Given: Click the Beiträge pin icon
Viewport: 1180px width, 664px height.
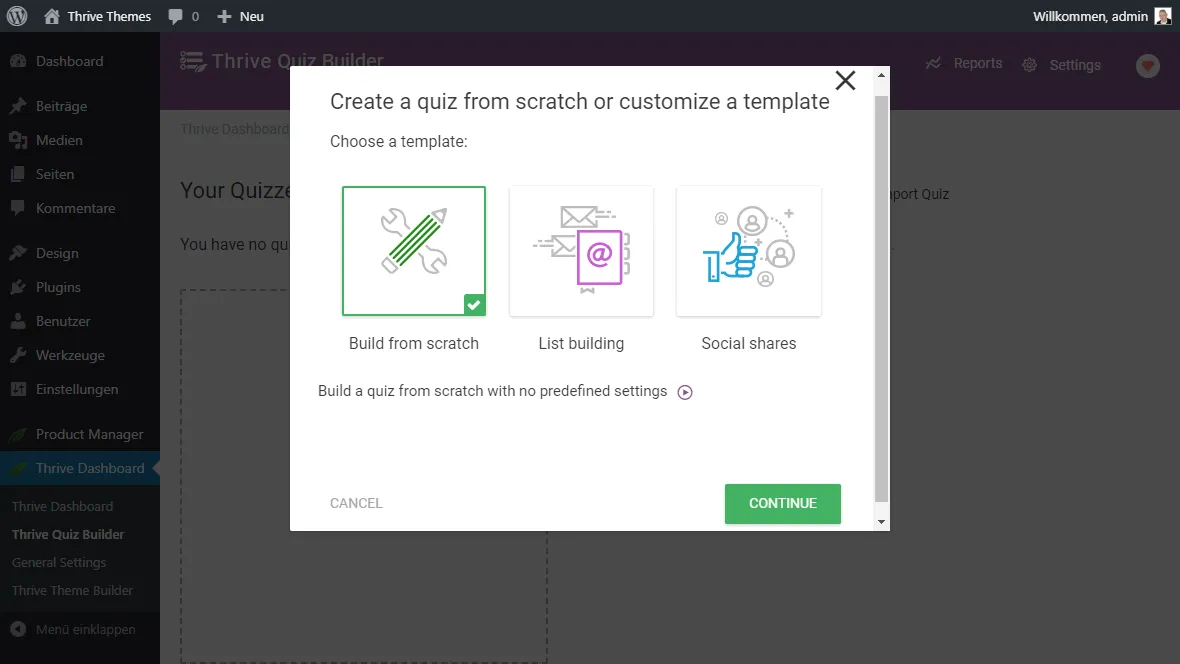Looking at the screenshot, I should (18, 106).
